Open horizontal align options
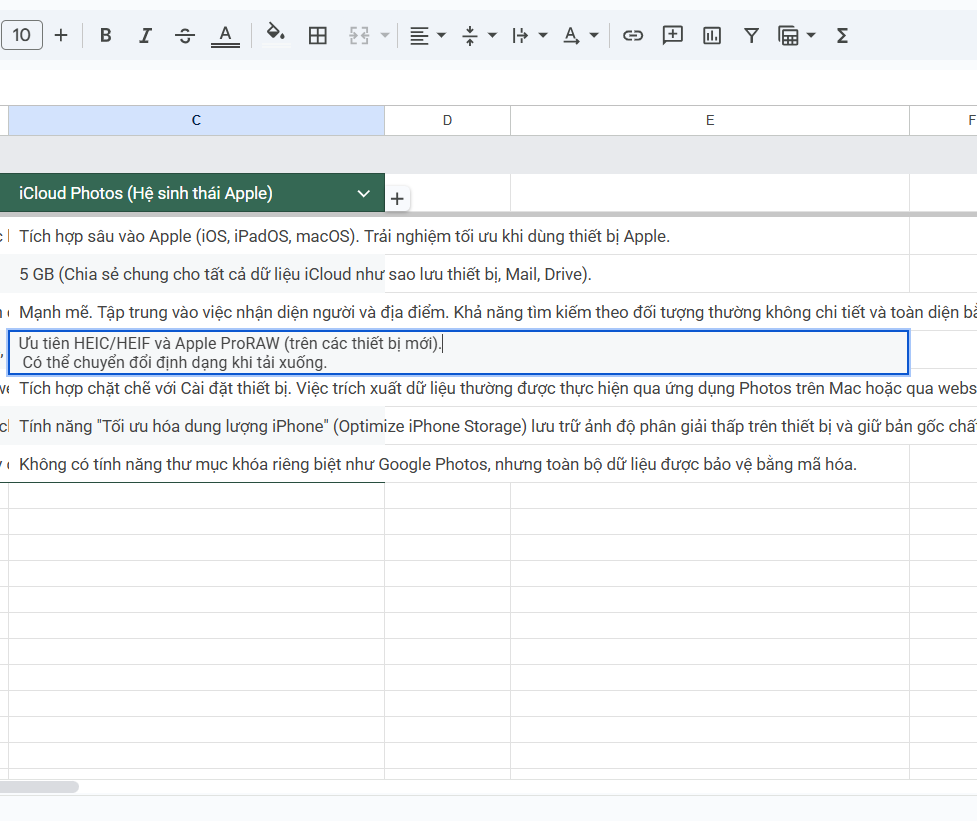Screen dimensions: 977x821 (419, 36)
